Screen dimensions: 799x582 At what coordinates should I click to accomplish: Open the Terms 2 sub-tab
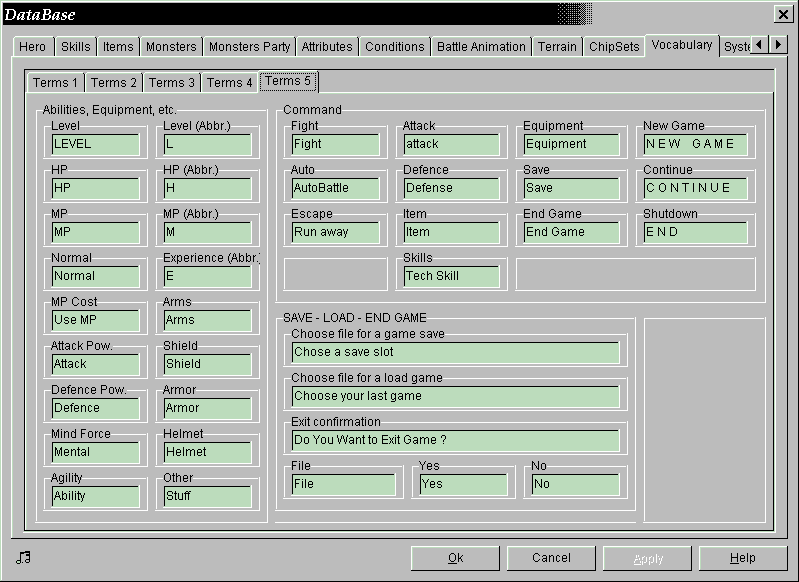click(113, 83)
